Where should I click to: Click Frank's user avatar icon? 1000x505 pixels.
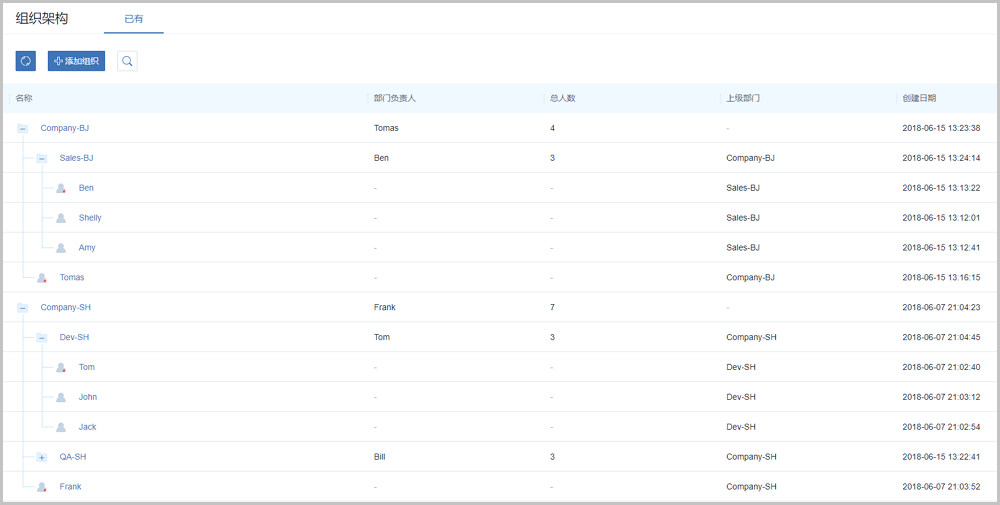42,487
